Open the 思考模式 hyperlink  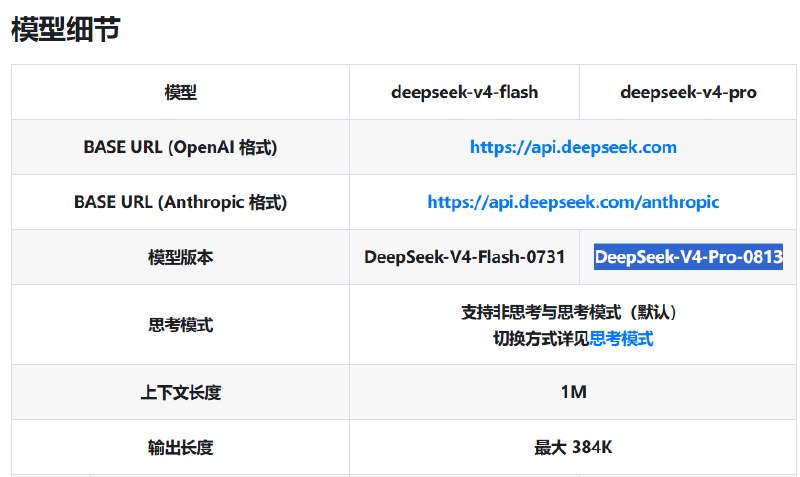pos(621,338)
